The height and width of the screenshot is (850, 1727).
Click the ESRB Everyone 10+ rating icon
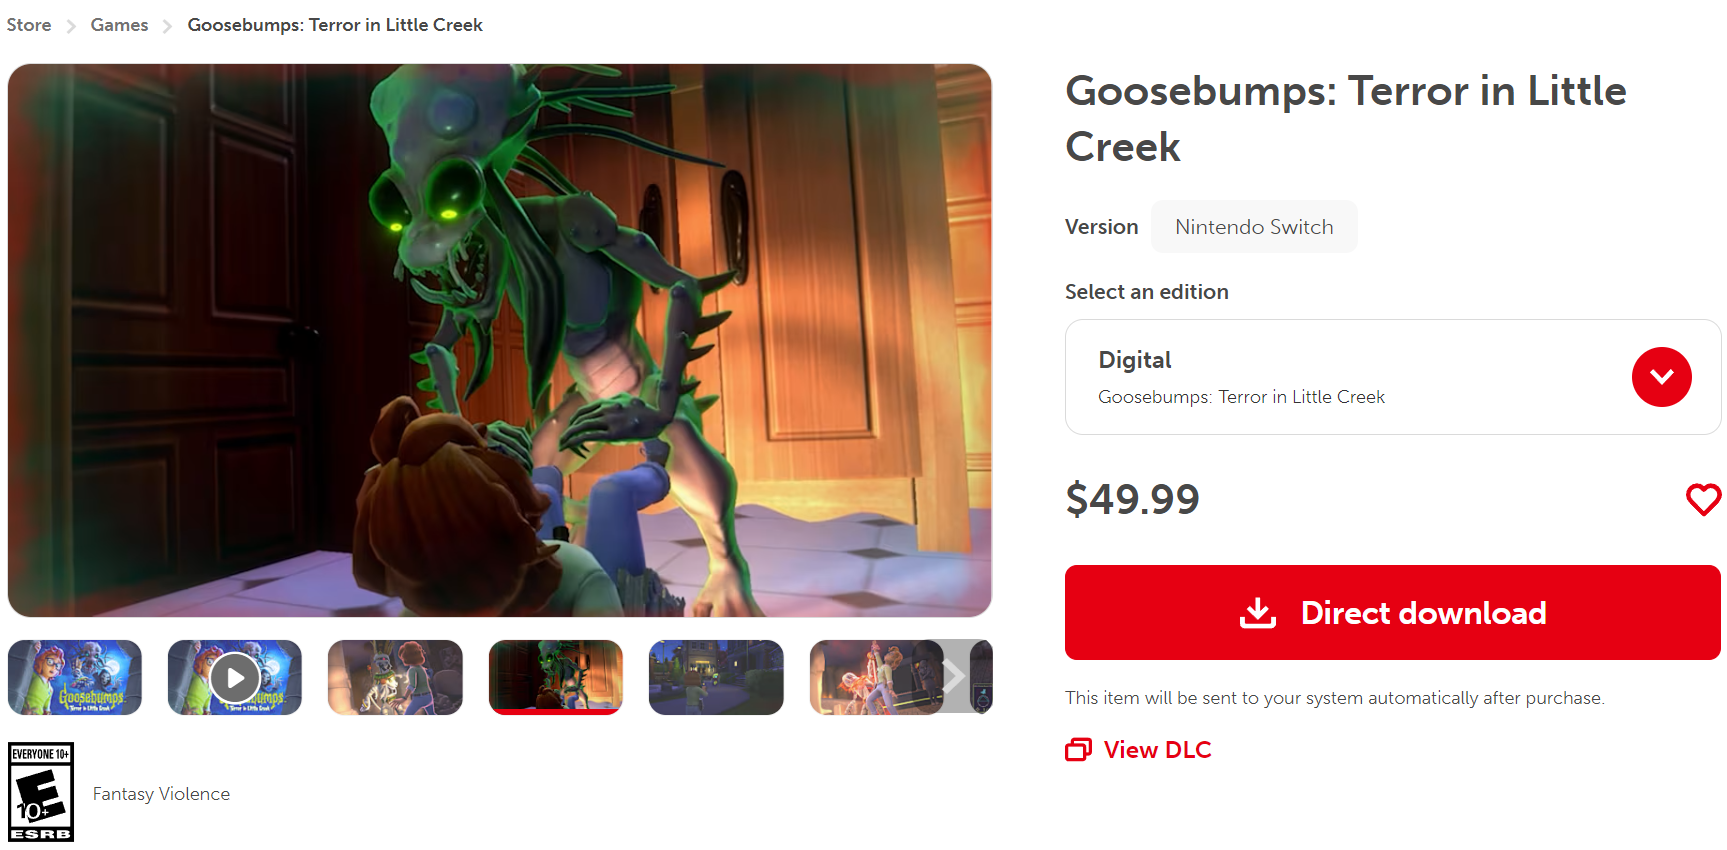[x=41, y=792]
